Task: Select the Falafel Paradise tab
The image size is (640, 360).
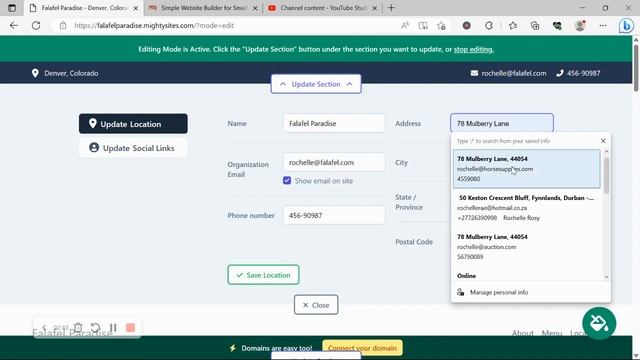Action: 84,8
